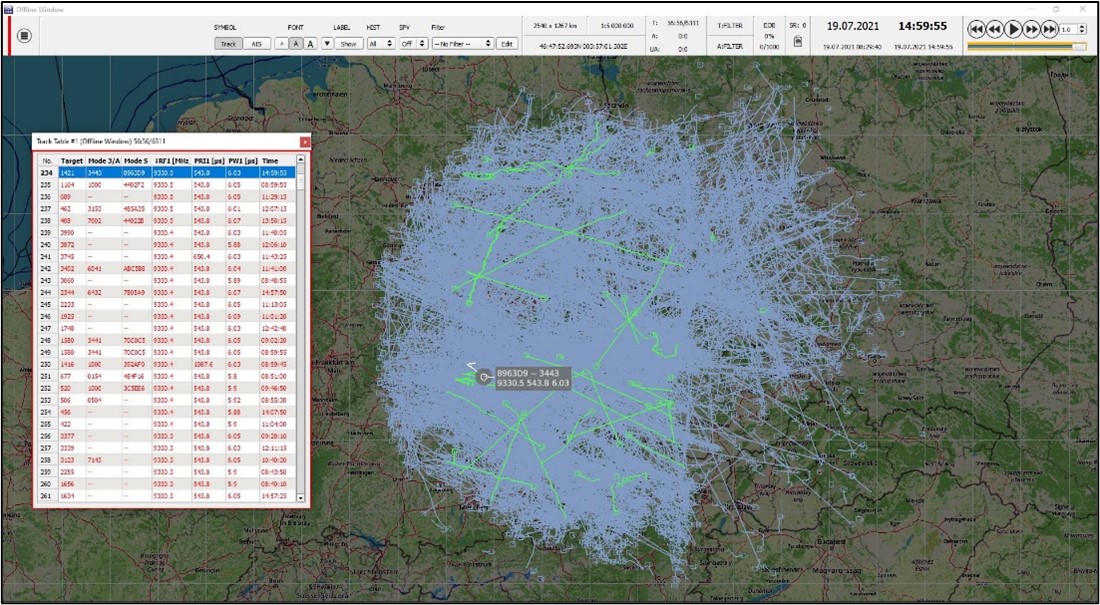The height and width of the screenshot is (605, 1100).
Task: Select the AIS symbol mode
Action: tap(256, 44)
